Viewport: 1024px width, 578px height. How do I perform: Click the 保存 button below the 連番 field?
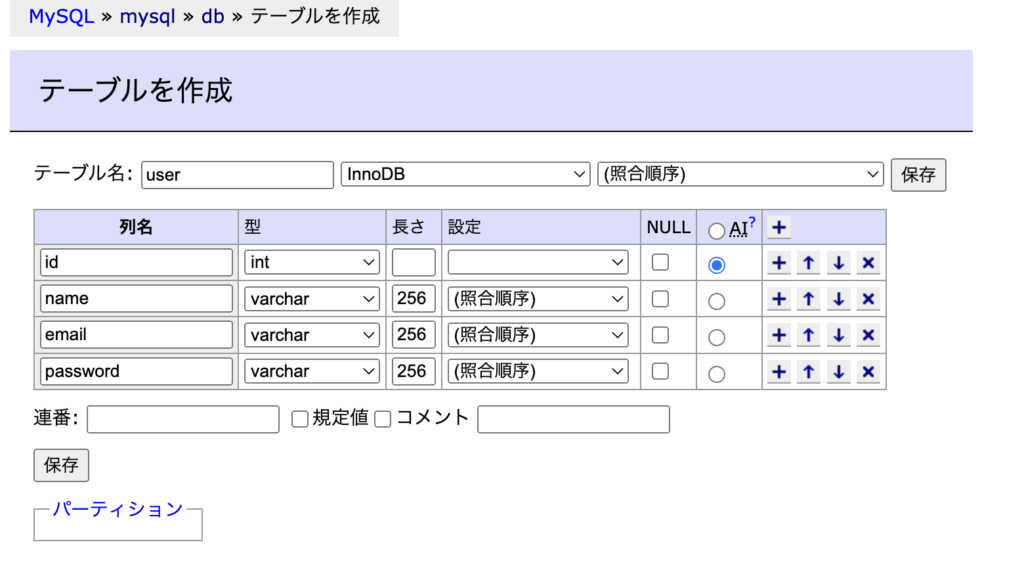[x=61, y=465]
